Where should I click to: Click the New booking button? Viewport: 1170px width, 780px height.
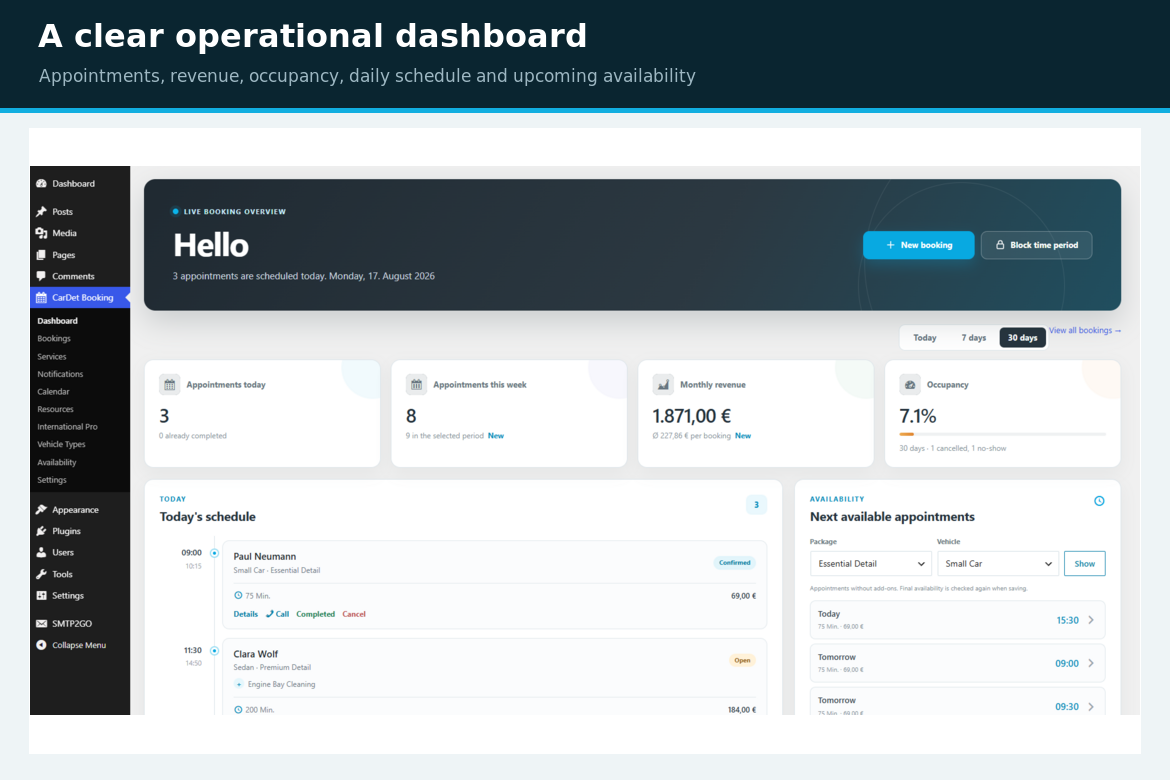919,245
